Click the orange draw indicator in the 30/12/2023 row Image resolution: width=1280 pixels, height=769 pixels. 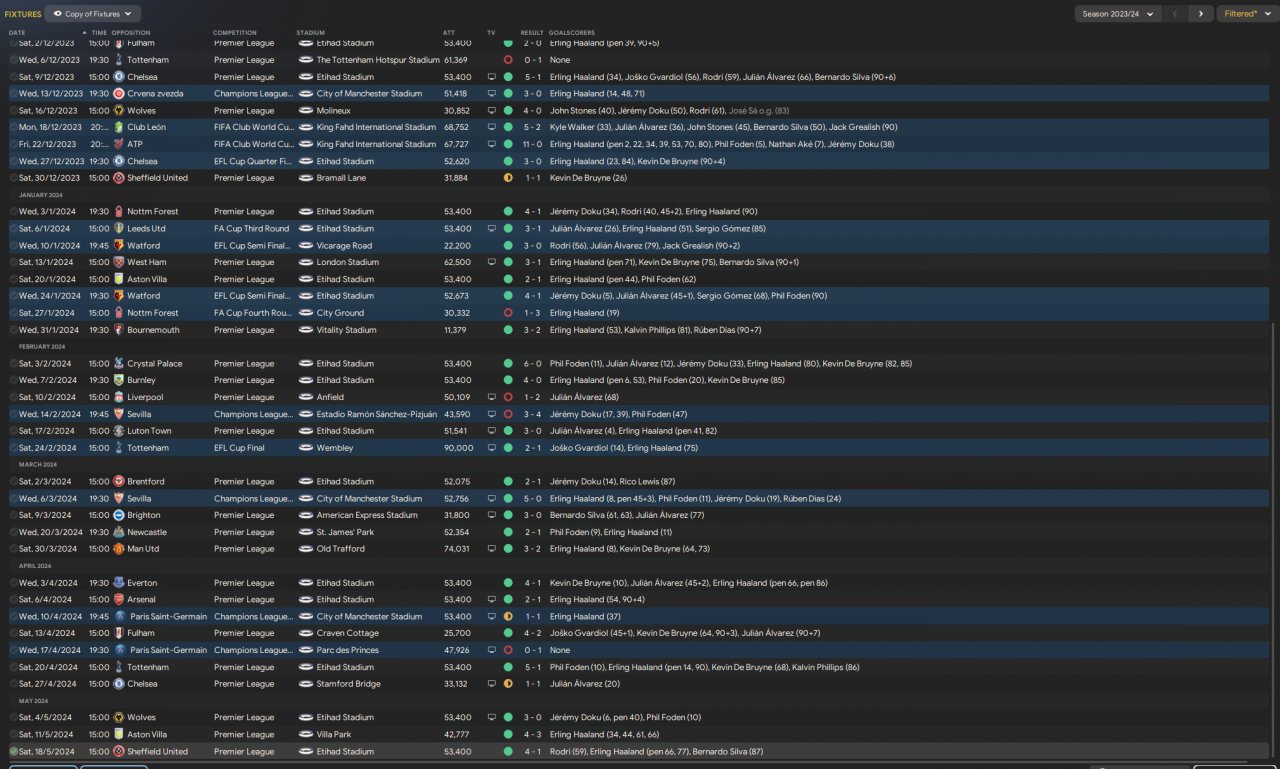pyautogui.click(x=508, y=178)
